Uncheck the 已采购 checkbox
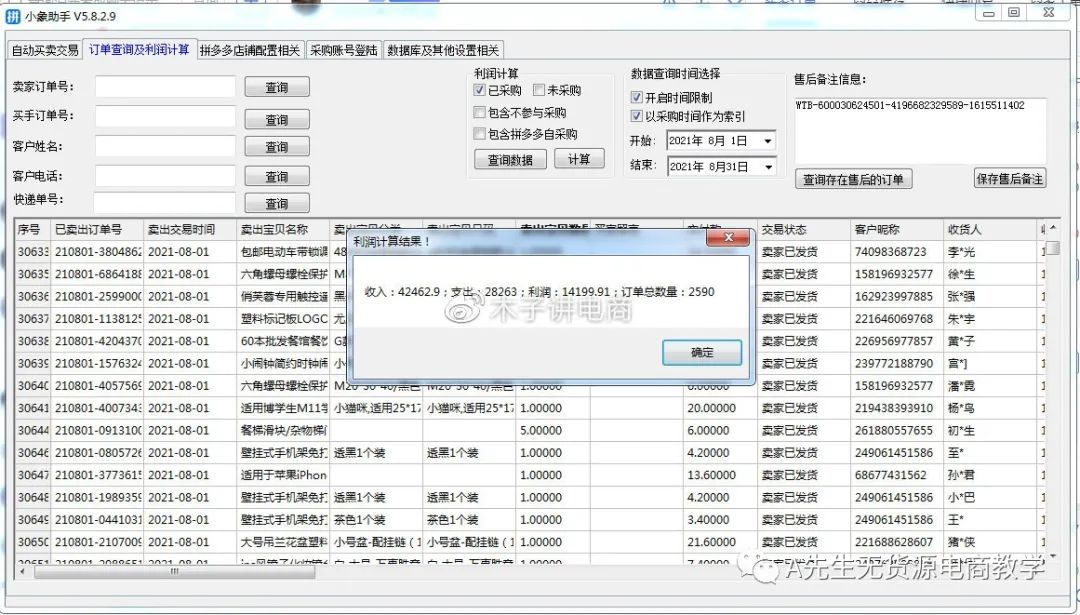The width and height of the screenshot is (1080, 615). 480,90
